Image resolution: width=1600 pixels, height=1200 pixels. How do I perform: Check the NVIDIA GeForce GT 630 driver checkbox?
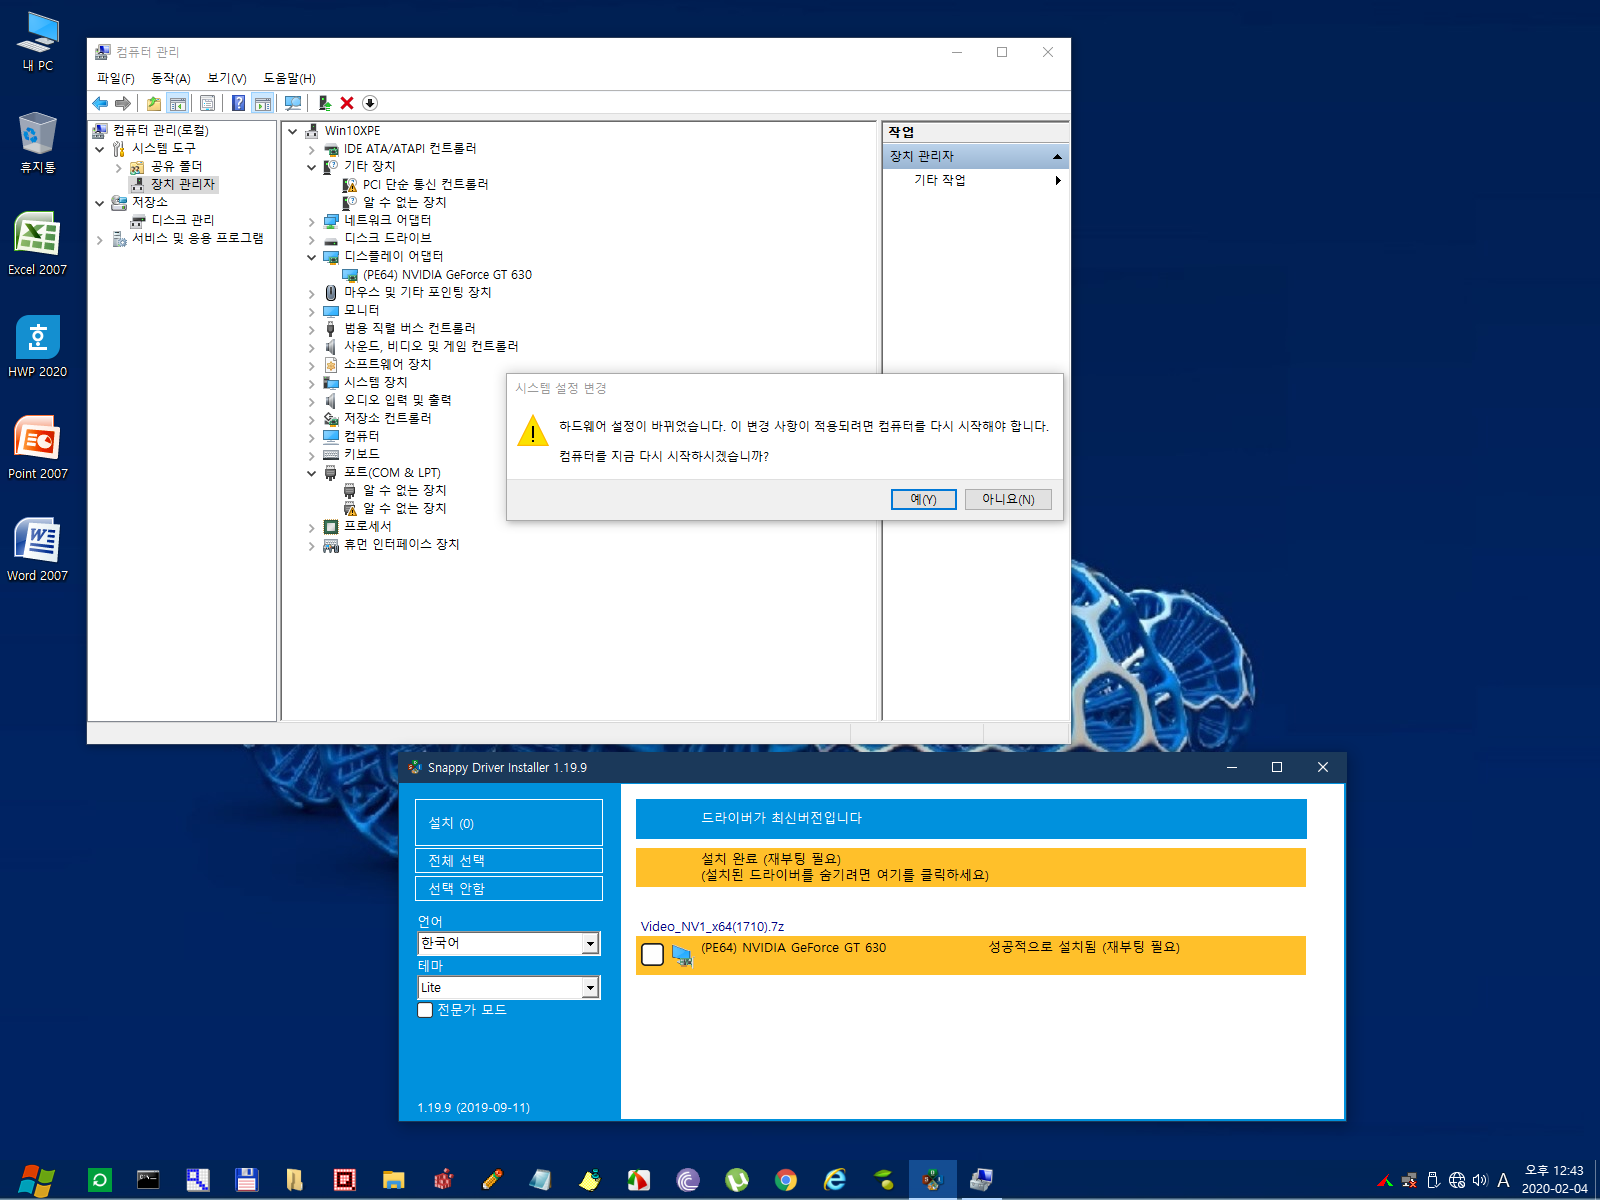pyautogui.click(x=652, y=955)
